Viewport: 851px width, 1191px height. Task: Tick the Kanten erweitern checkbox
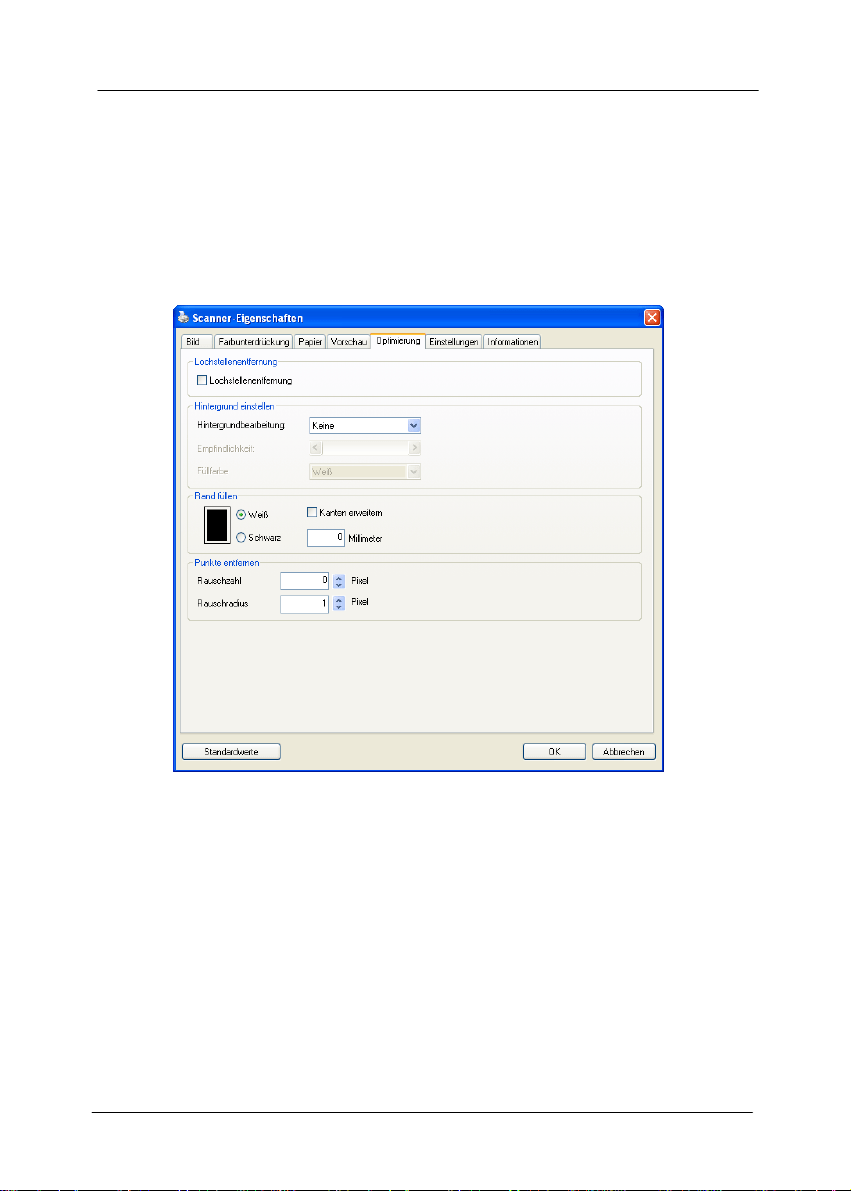pyautogui.click(x=312, y=513)
